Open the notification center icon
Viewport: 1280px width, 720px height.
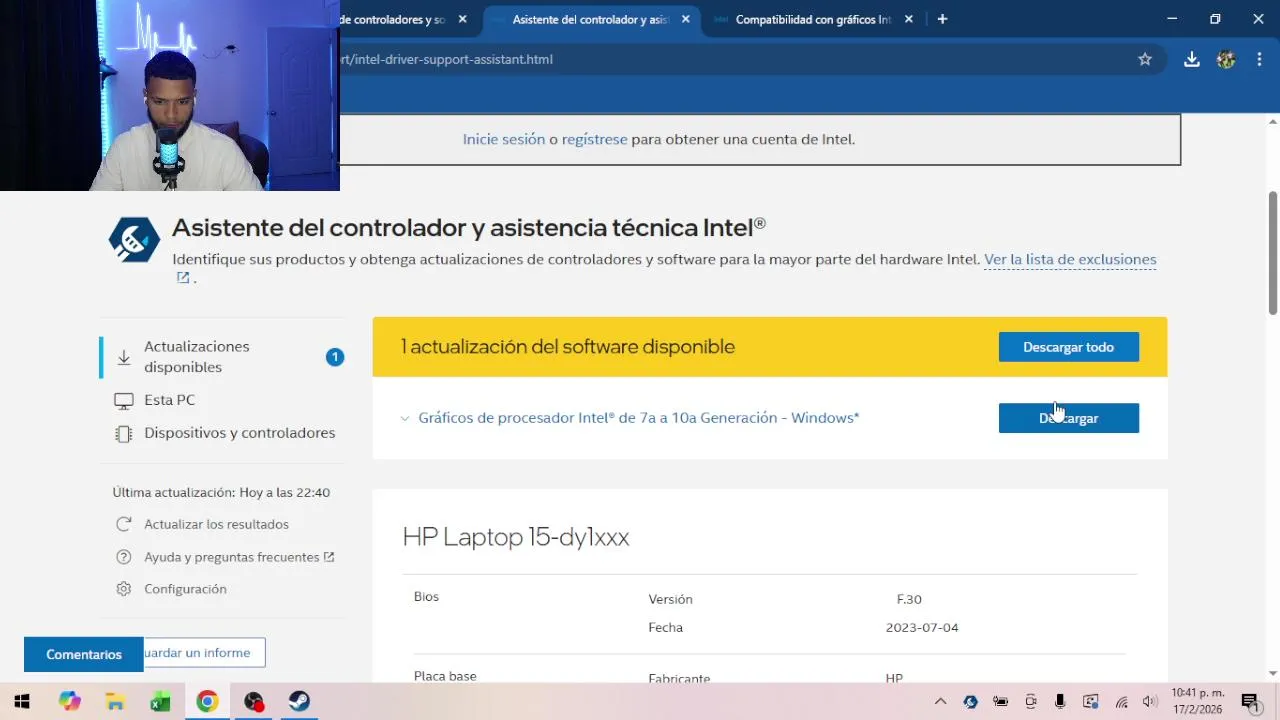pyautogui.click(x=1249, y=701)
